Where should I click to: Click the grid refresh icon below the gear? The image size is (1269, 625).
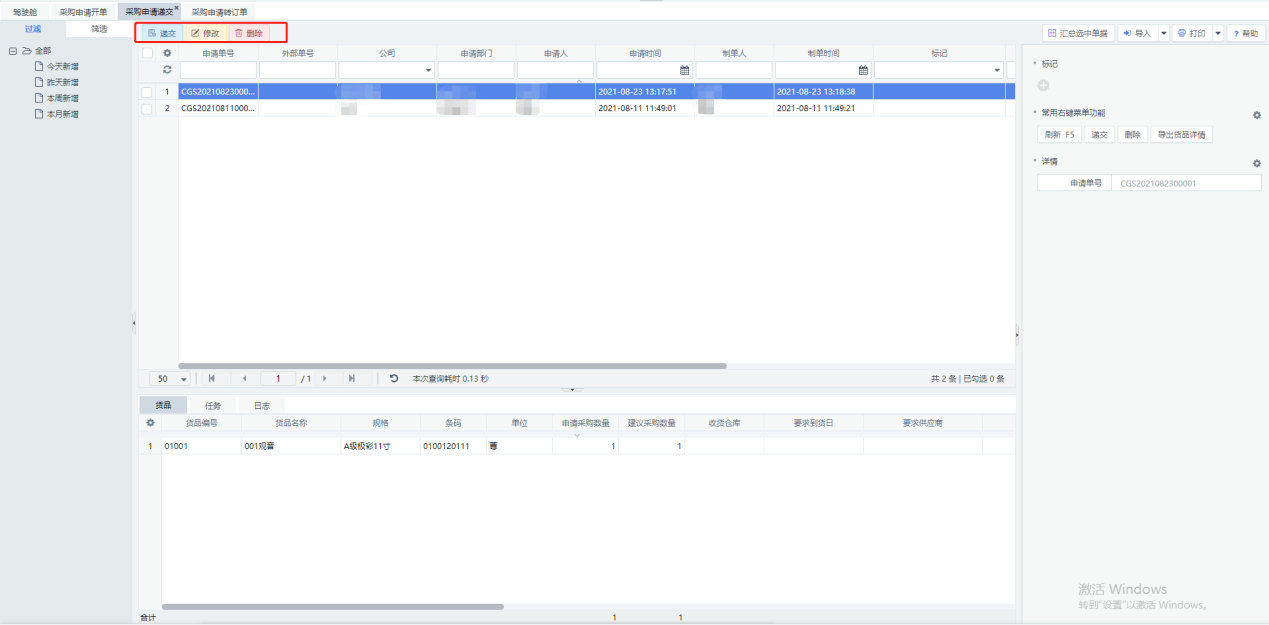167,70
